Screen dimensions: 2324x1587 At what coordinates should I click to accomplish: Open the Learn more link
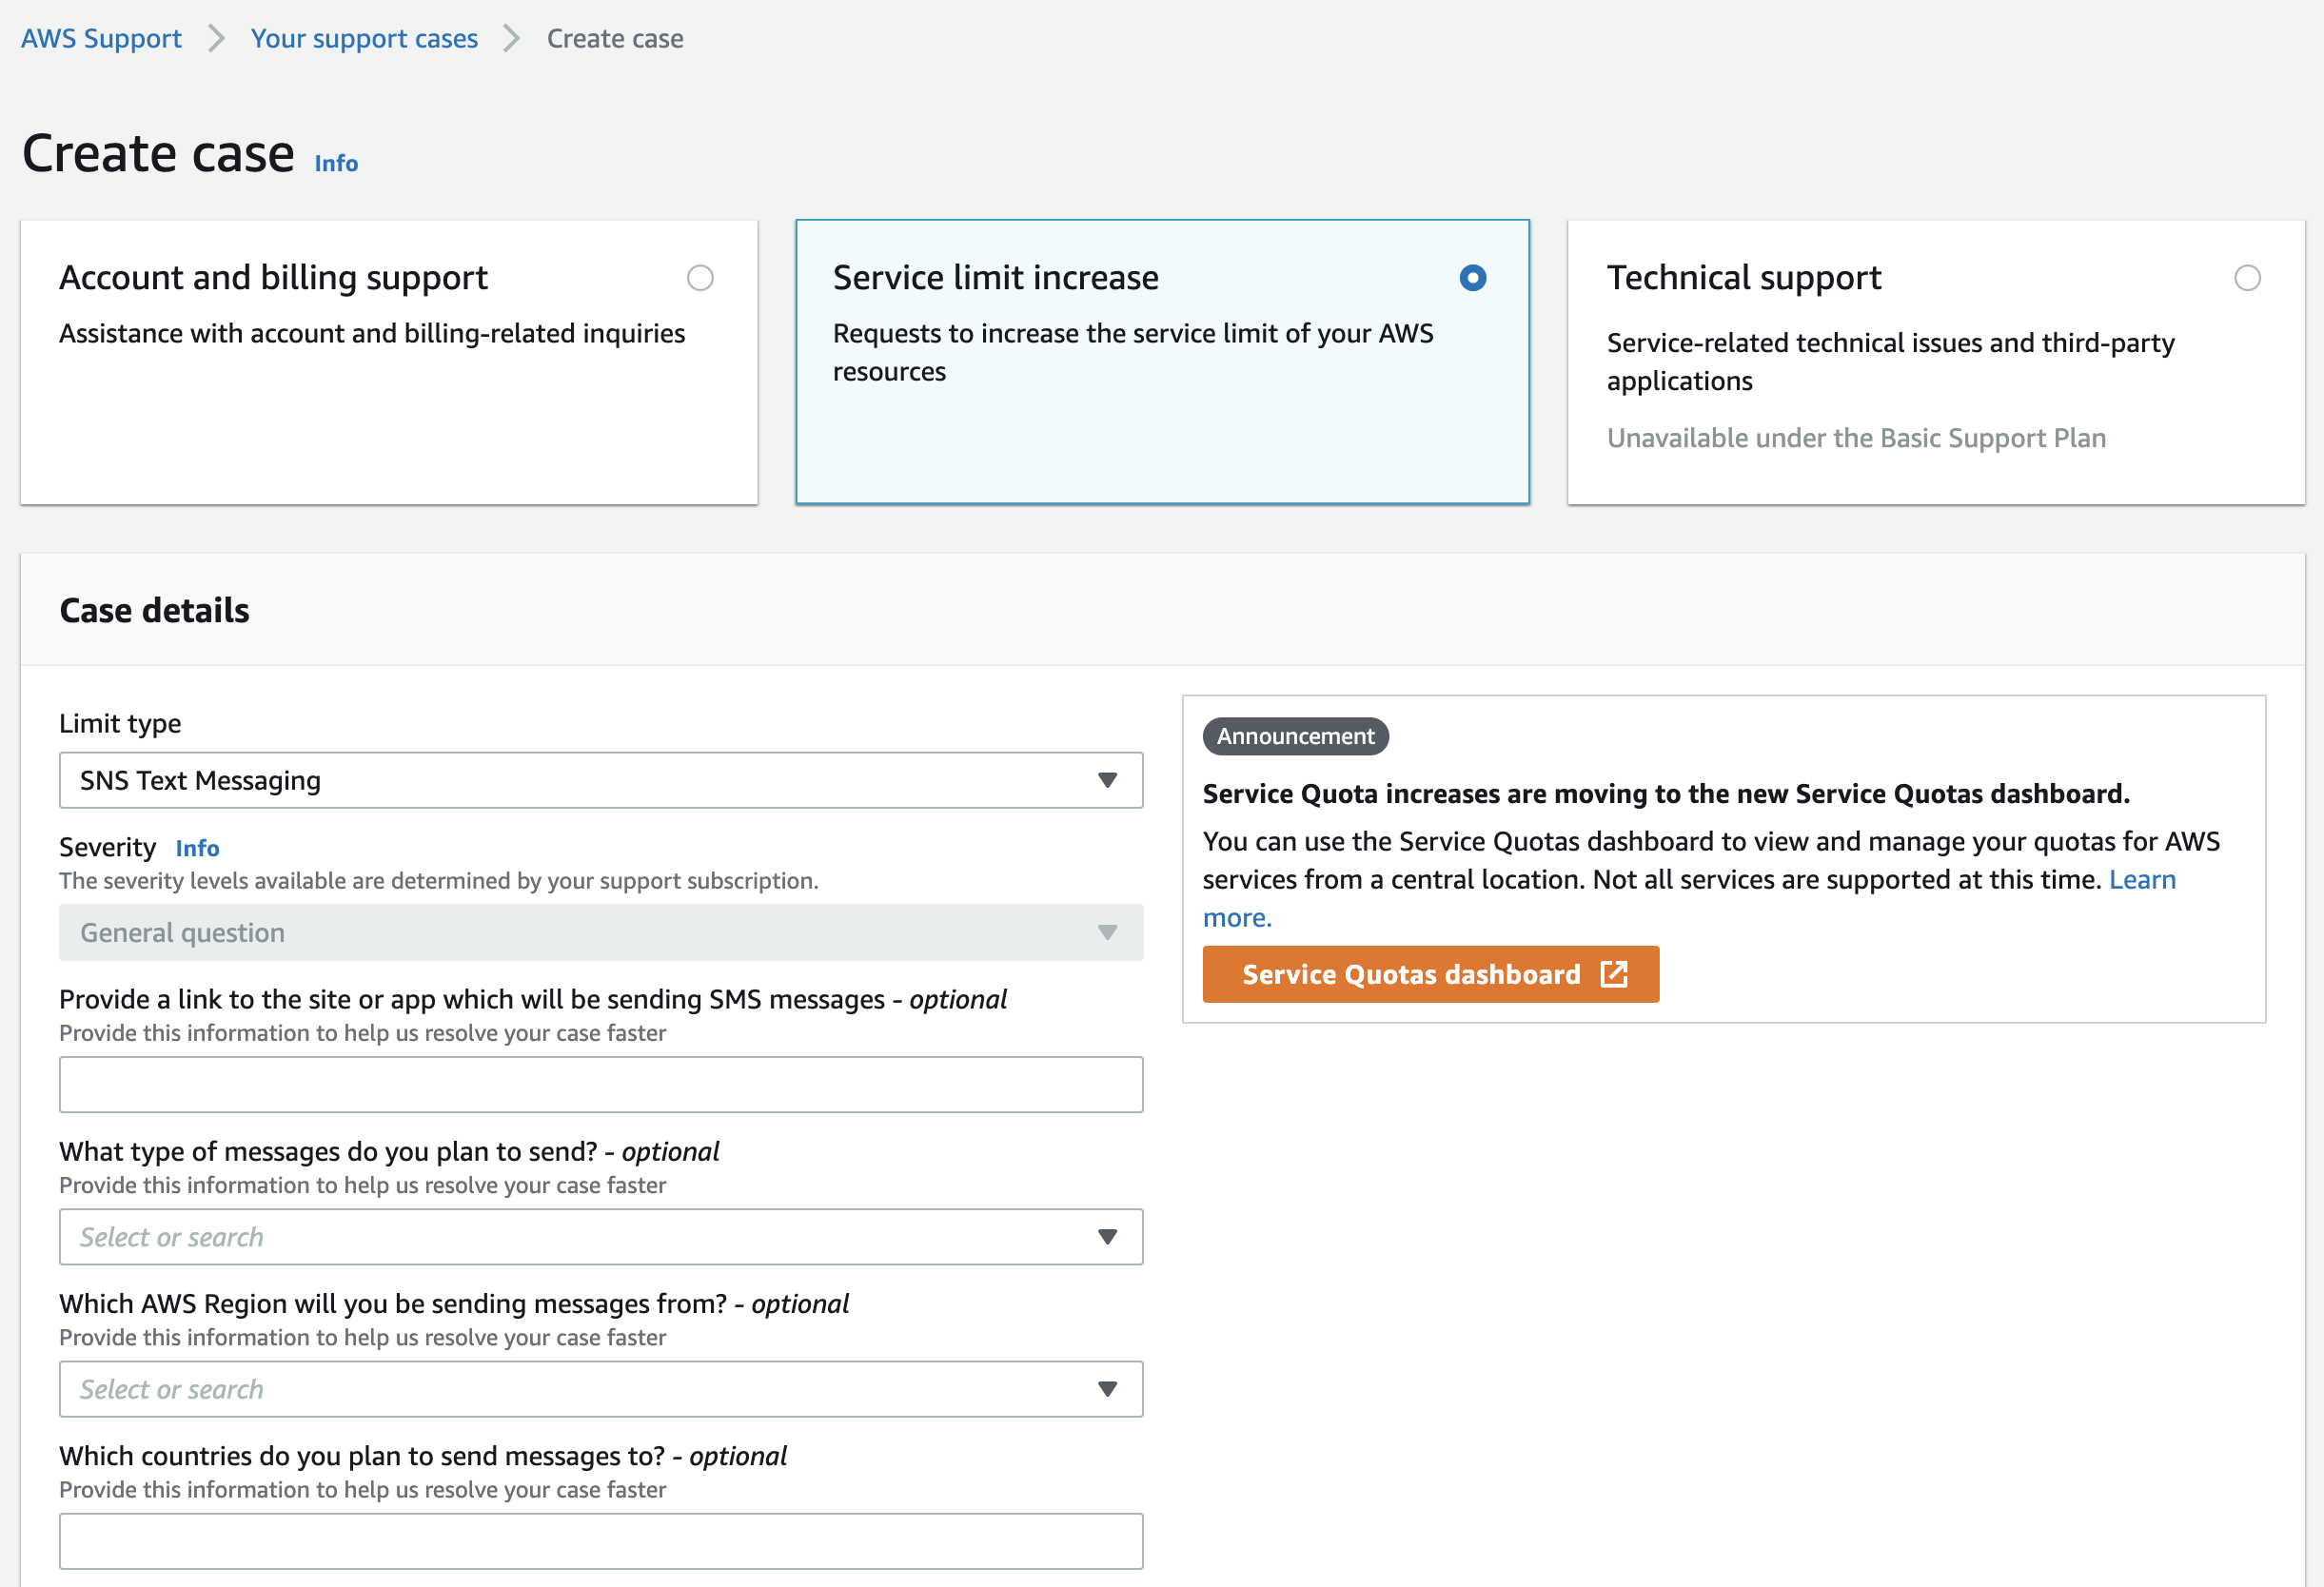[2142, 879]
